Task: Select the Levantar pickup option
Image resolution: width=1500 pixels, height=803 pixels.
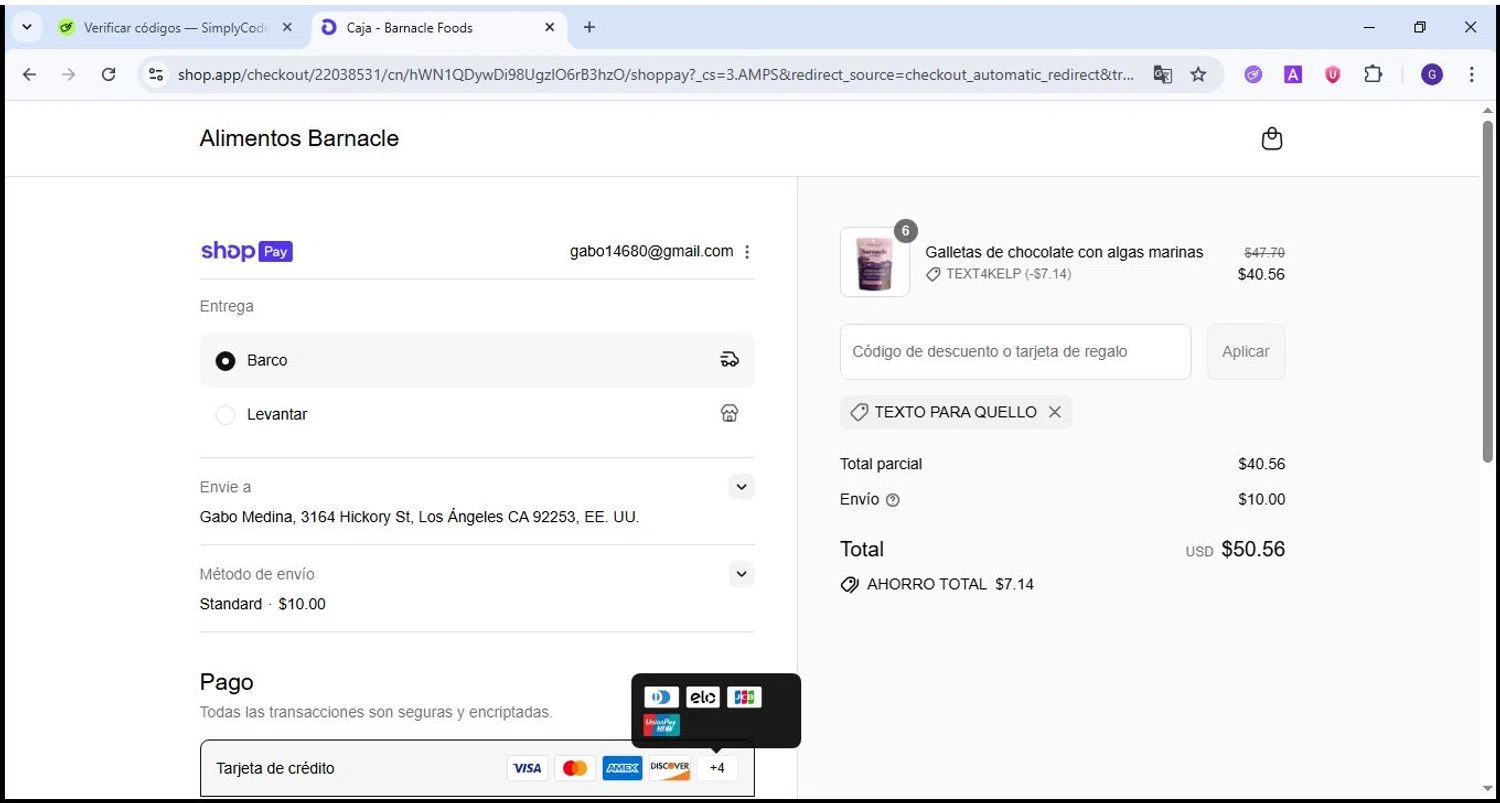Action: [x=477, y=414]
